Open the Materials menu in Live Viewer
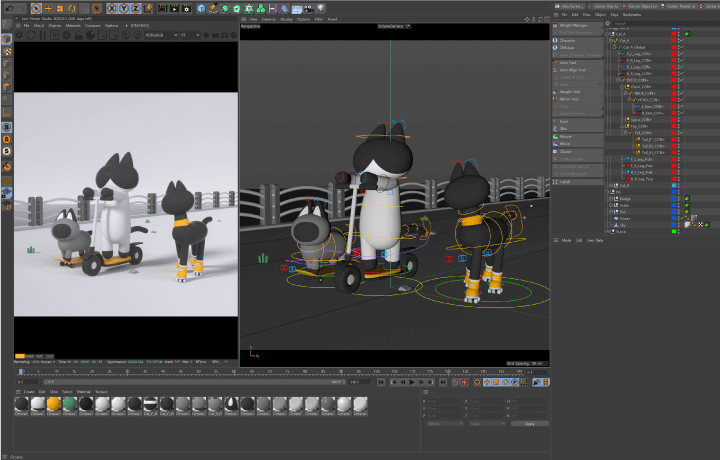Image resolution: width=720 pixels, height=460 pixels. pyautogui.click(x=73, y=26)
